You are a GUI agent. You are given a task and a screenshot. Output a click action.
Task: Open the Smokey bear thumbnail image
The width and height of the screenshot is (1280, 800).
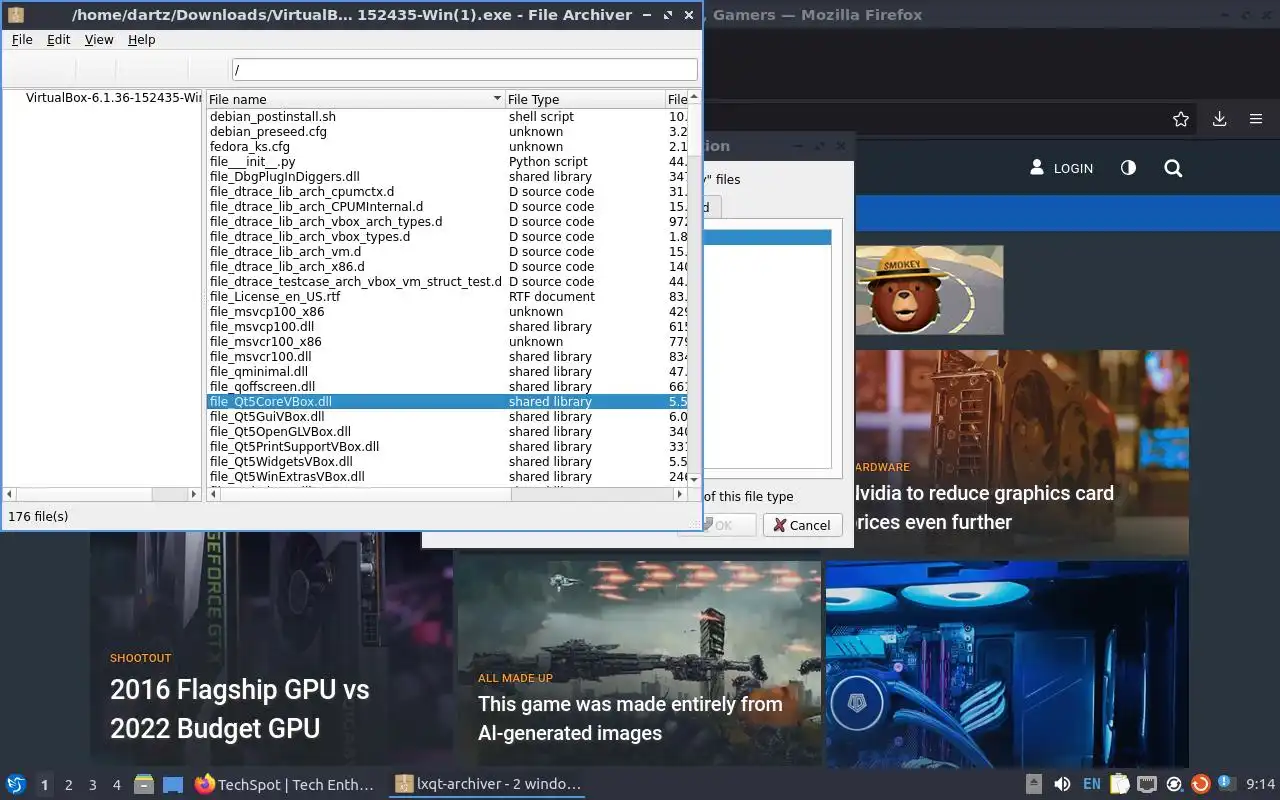928,290
